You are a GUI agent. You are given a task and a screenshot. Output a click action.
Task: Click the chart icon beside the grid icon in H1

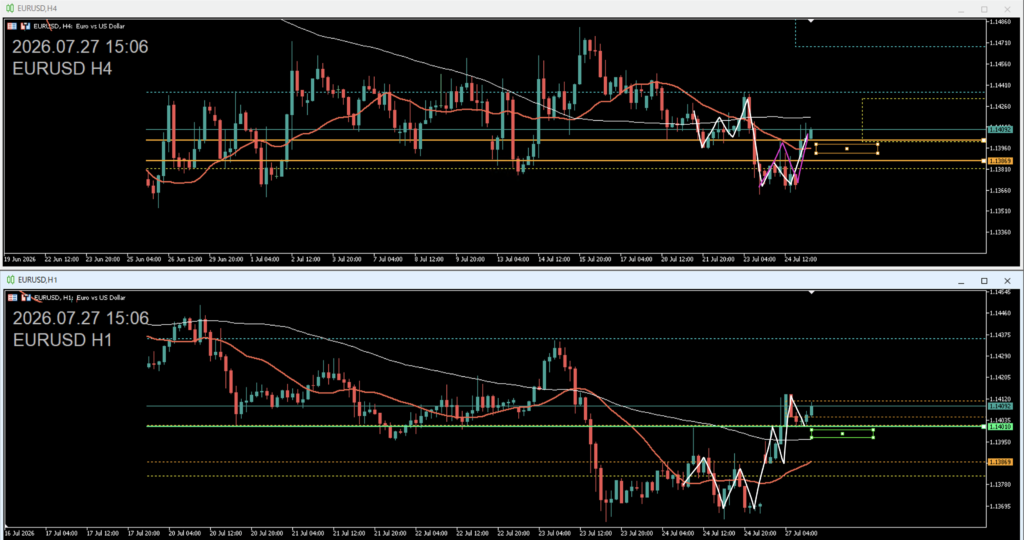pyautogui.click(x=25, y=298)
